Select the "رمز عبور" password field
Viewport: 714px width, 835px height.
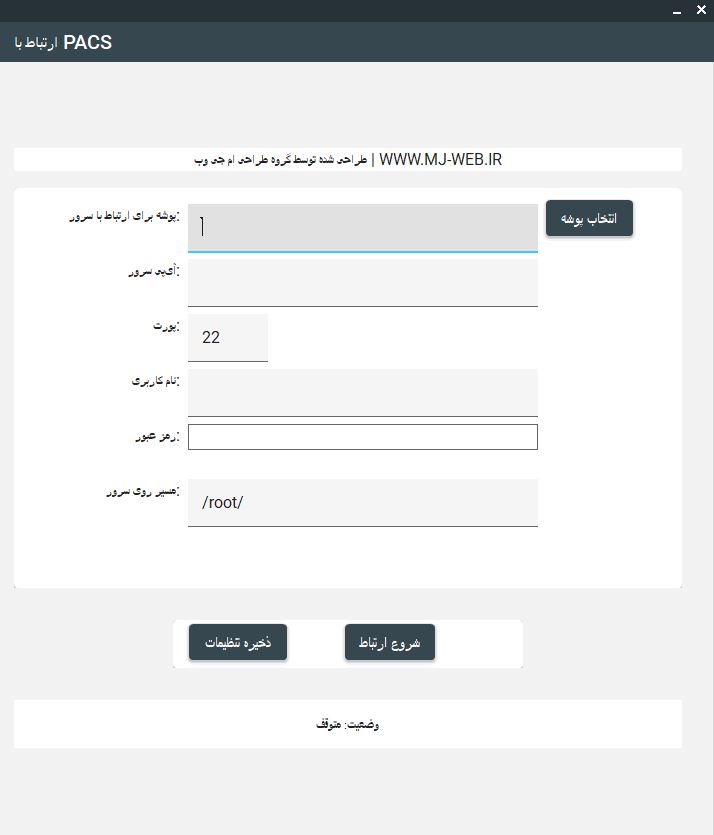(362, 436)
